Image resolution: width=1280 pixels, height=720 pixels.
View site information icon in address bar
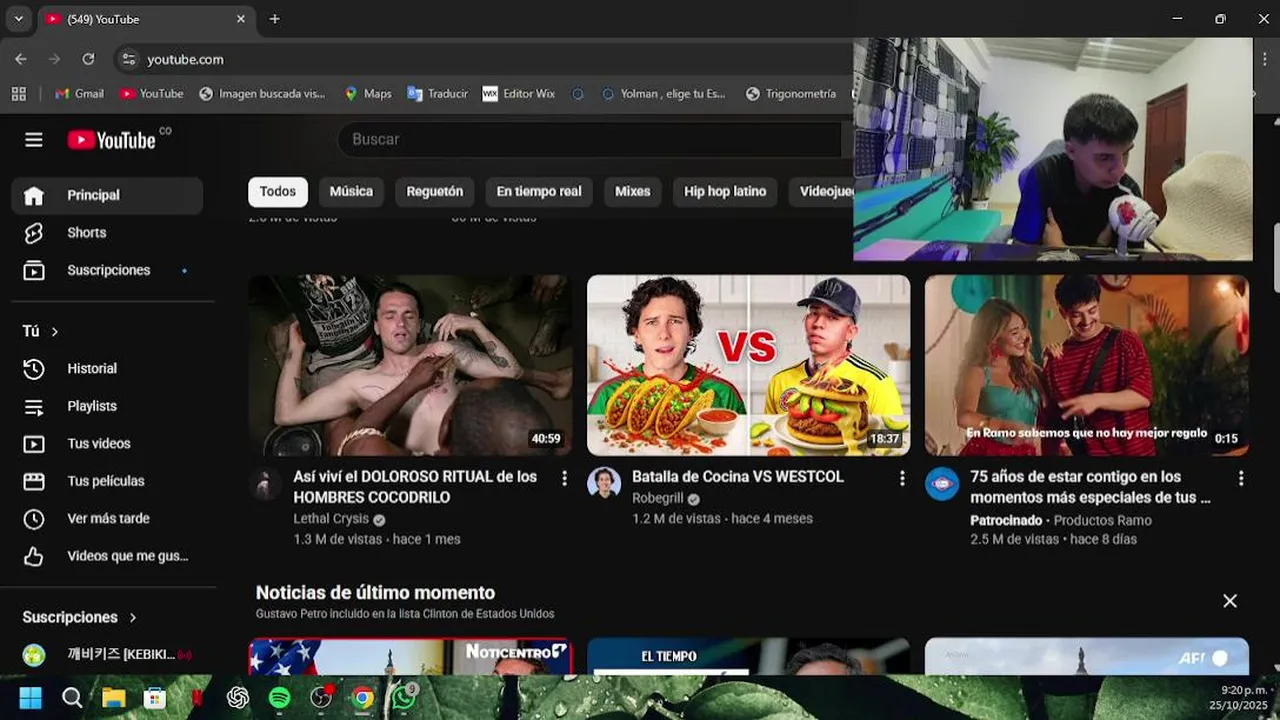[x=128, y=59]
